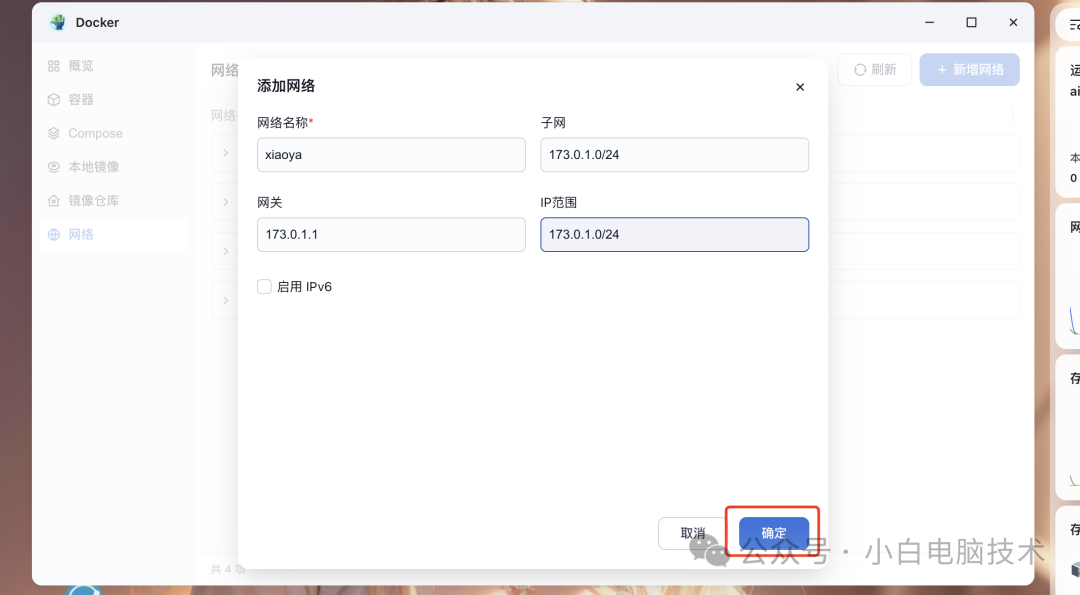Screen dimensions: 1080x595
Task: Click the IP范围 label
Action: (559, 202)
